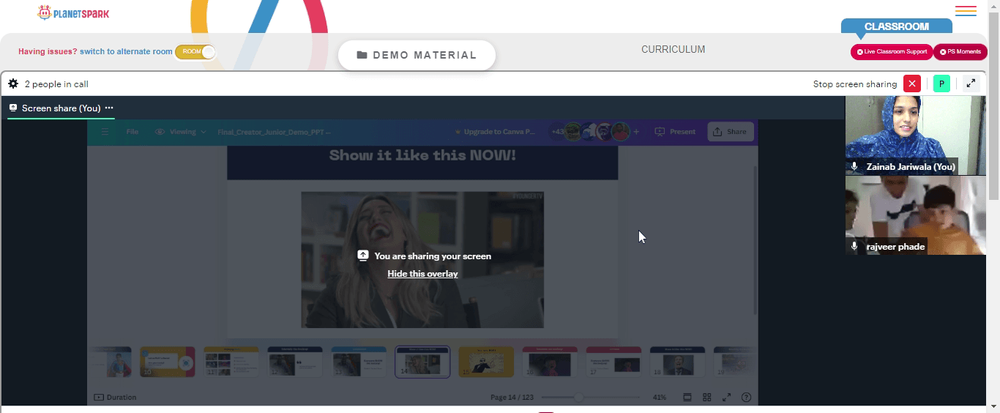Viewport: 1000px width, 413px height.
Task: Open Canva help question mark icon
Action: tap(746, 397)
